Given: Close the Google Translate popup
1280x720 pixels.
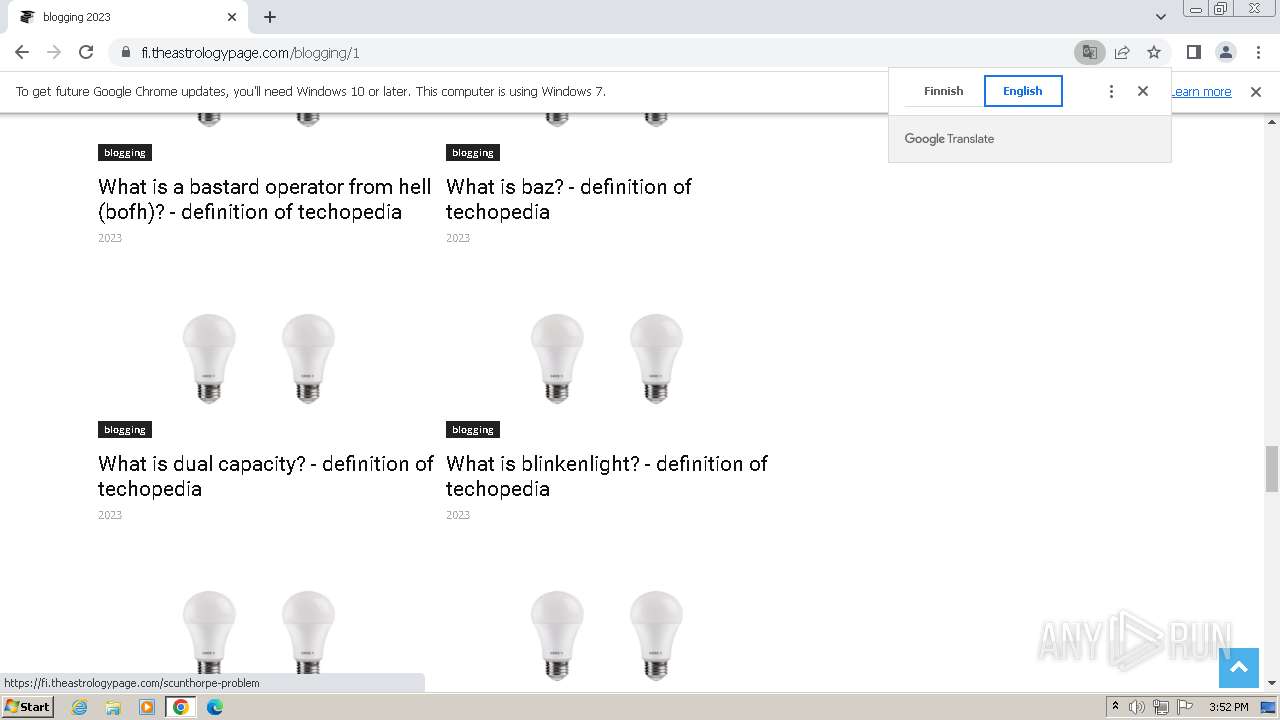Looking at the screenshot, I should tap(1143, 91).
